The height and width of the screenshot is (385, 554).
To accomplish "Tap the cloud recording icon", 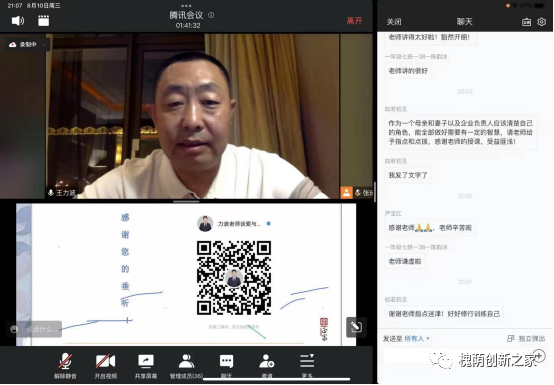I will [13, 45].
